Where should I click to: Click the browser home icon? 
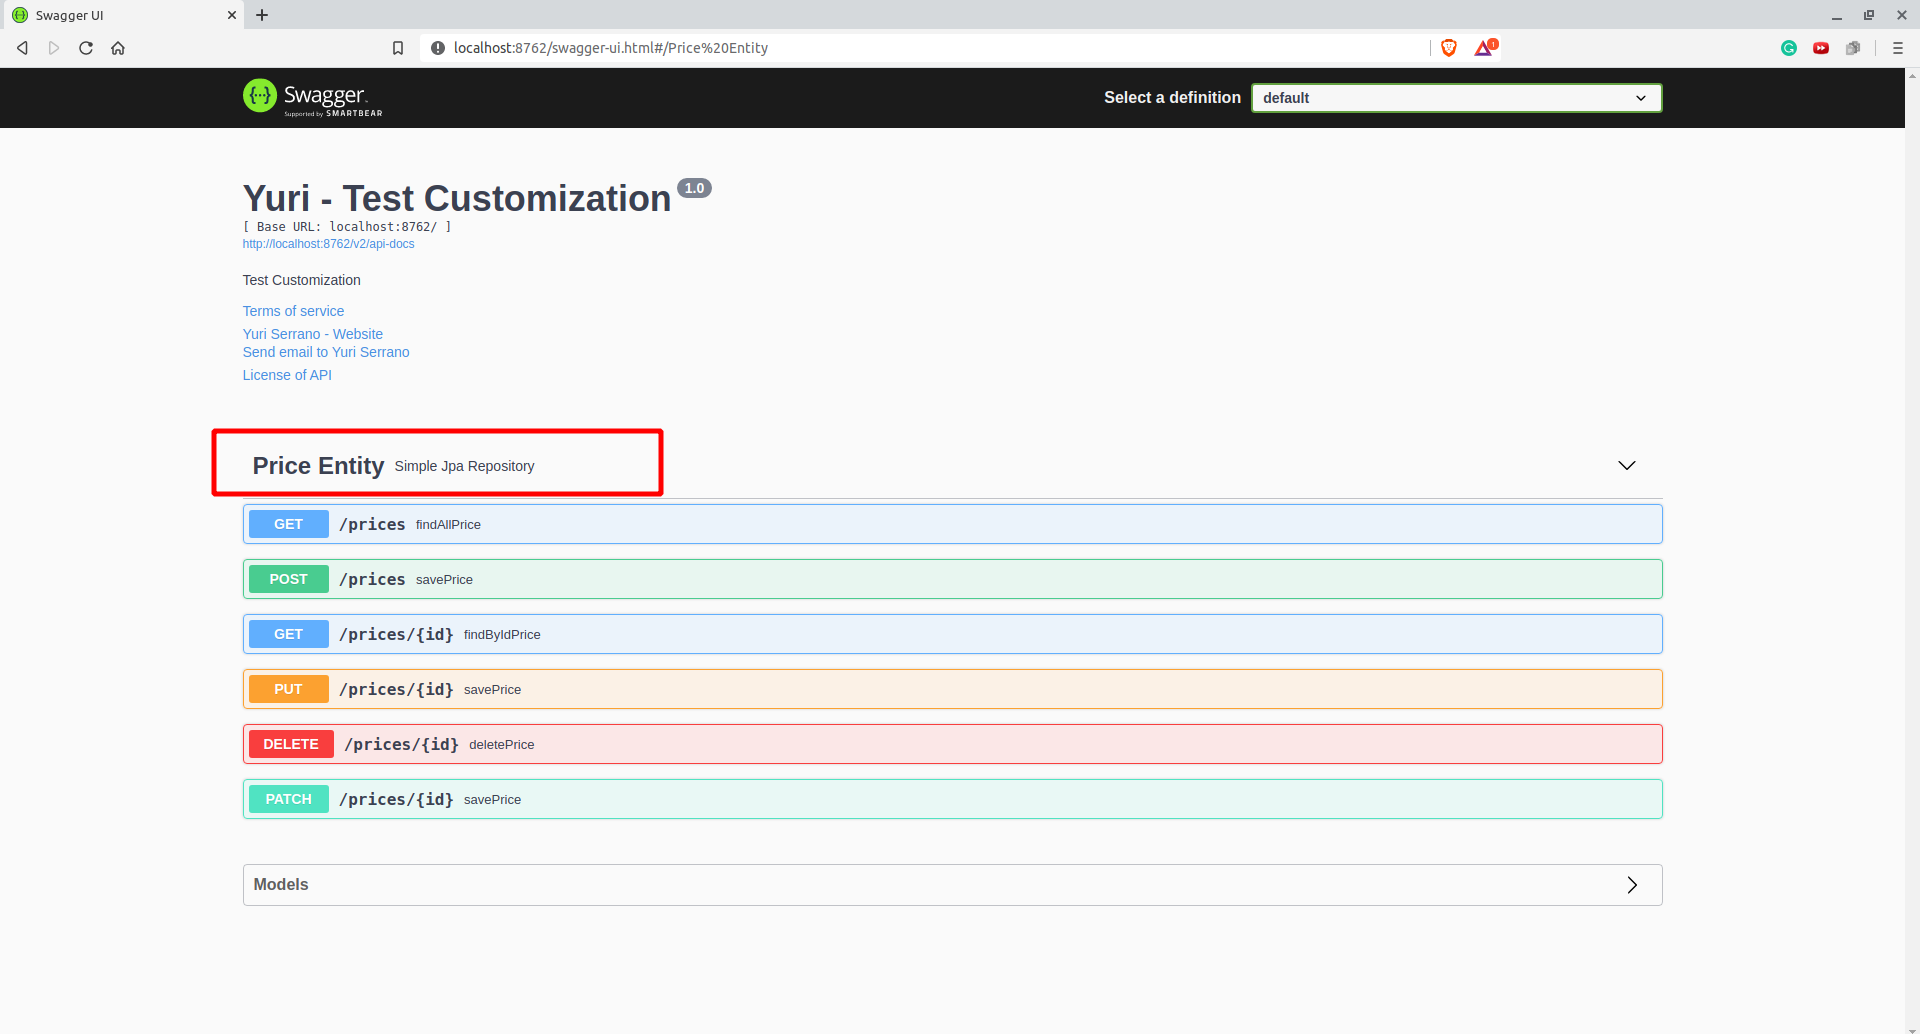click(117, 47)
